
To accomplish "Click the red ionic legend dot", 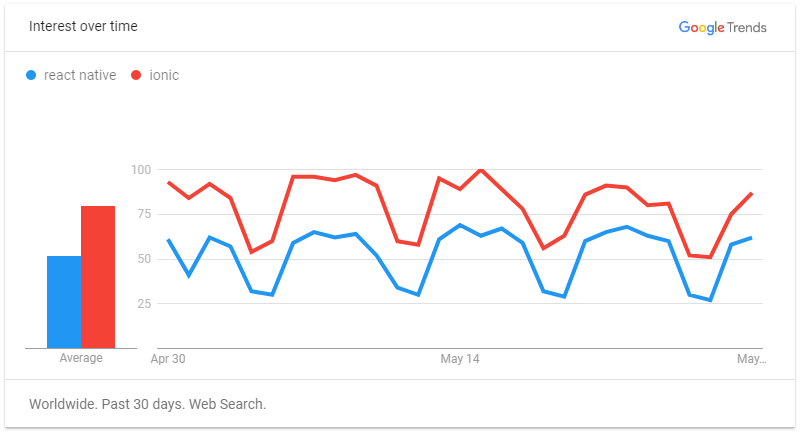I will click(136, 75).
